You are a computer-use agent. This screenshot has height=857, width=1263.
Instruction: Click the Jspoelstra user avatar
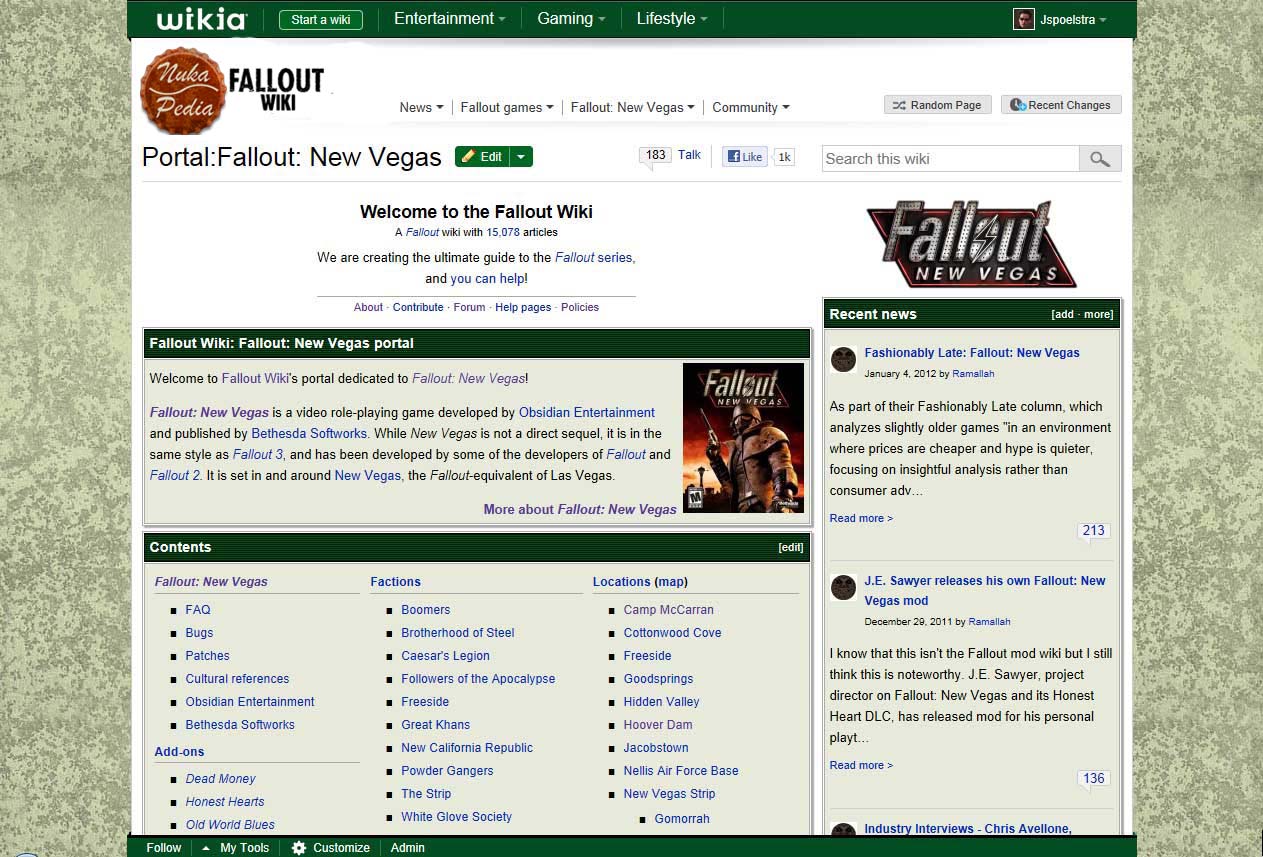coord(1023,19)
